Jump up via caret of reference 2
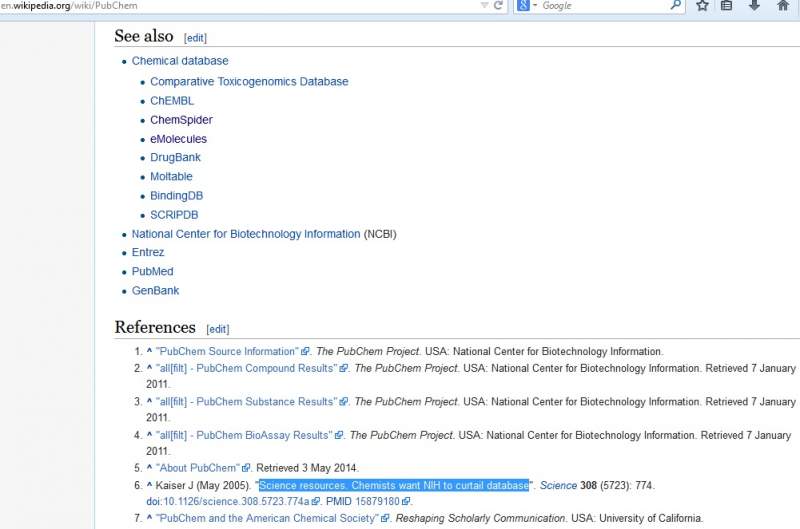This screenshot has width=800, height=529. click(149, 367)
